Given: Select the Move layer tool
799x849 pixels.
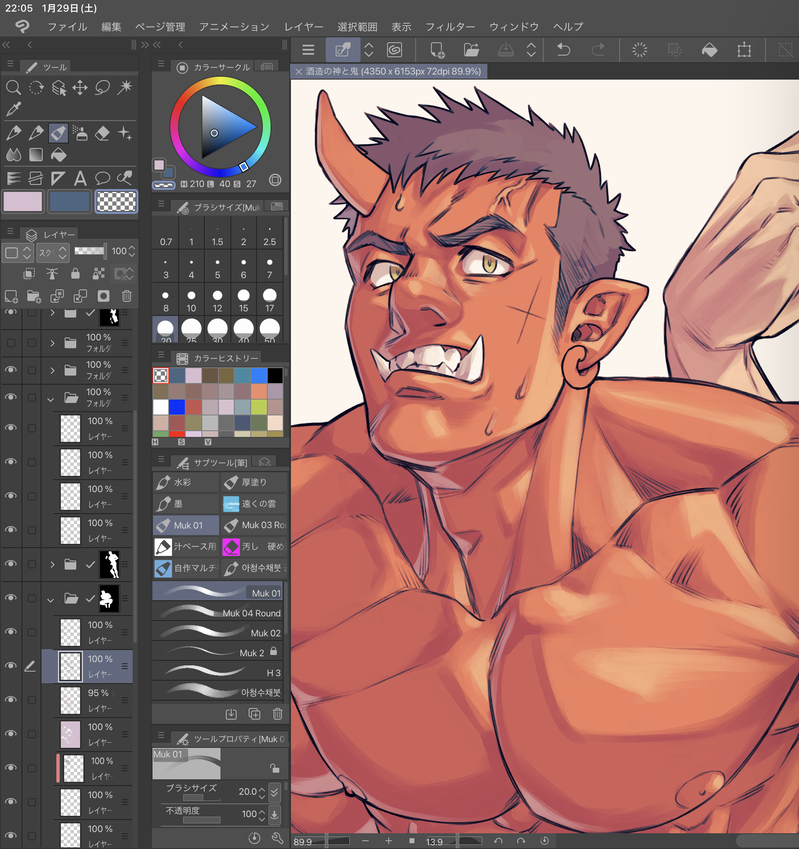Looking at the screenshot, I should (x=80, y=88).
